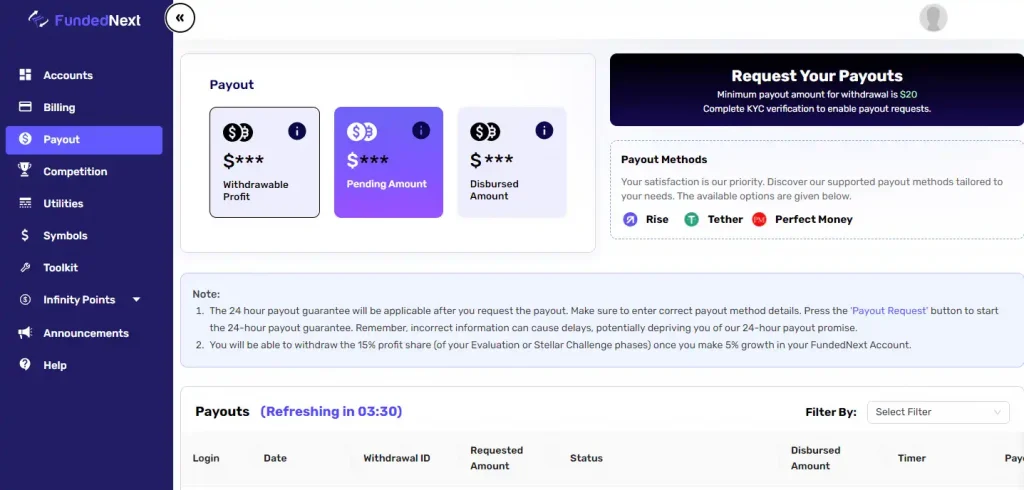Image resolution: width=1024 pixels, height=490 pixels.
Task: Click the Perfect Money label text
Action: coord(814,220)
